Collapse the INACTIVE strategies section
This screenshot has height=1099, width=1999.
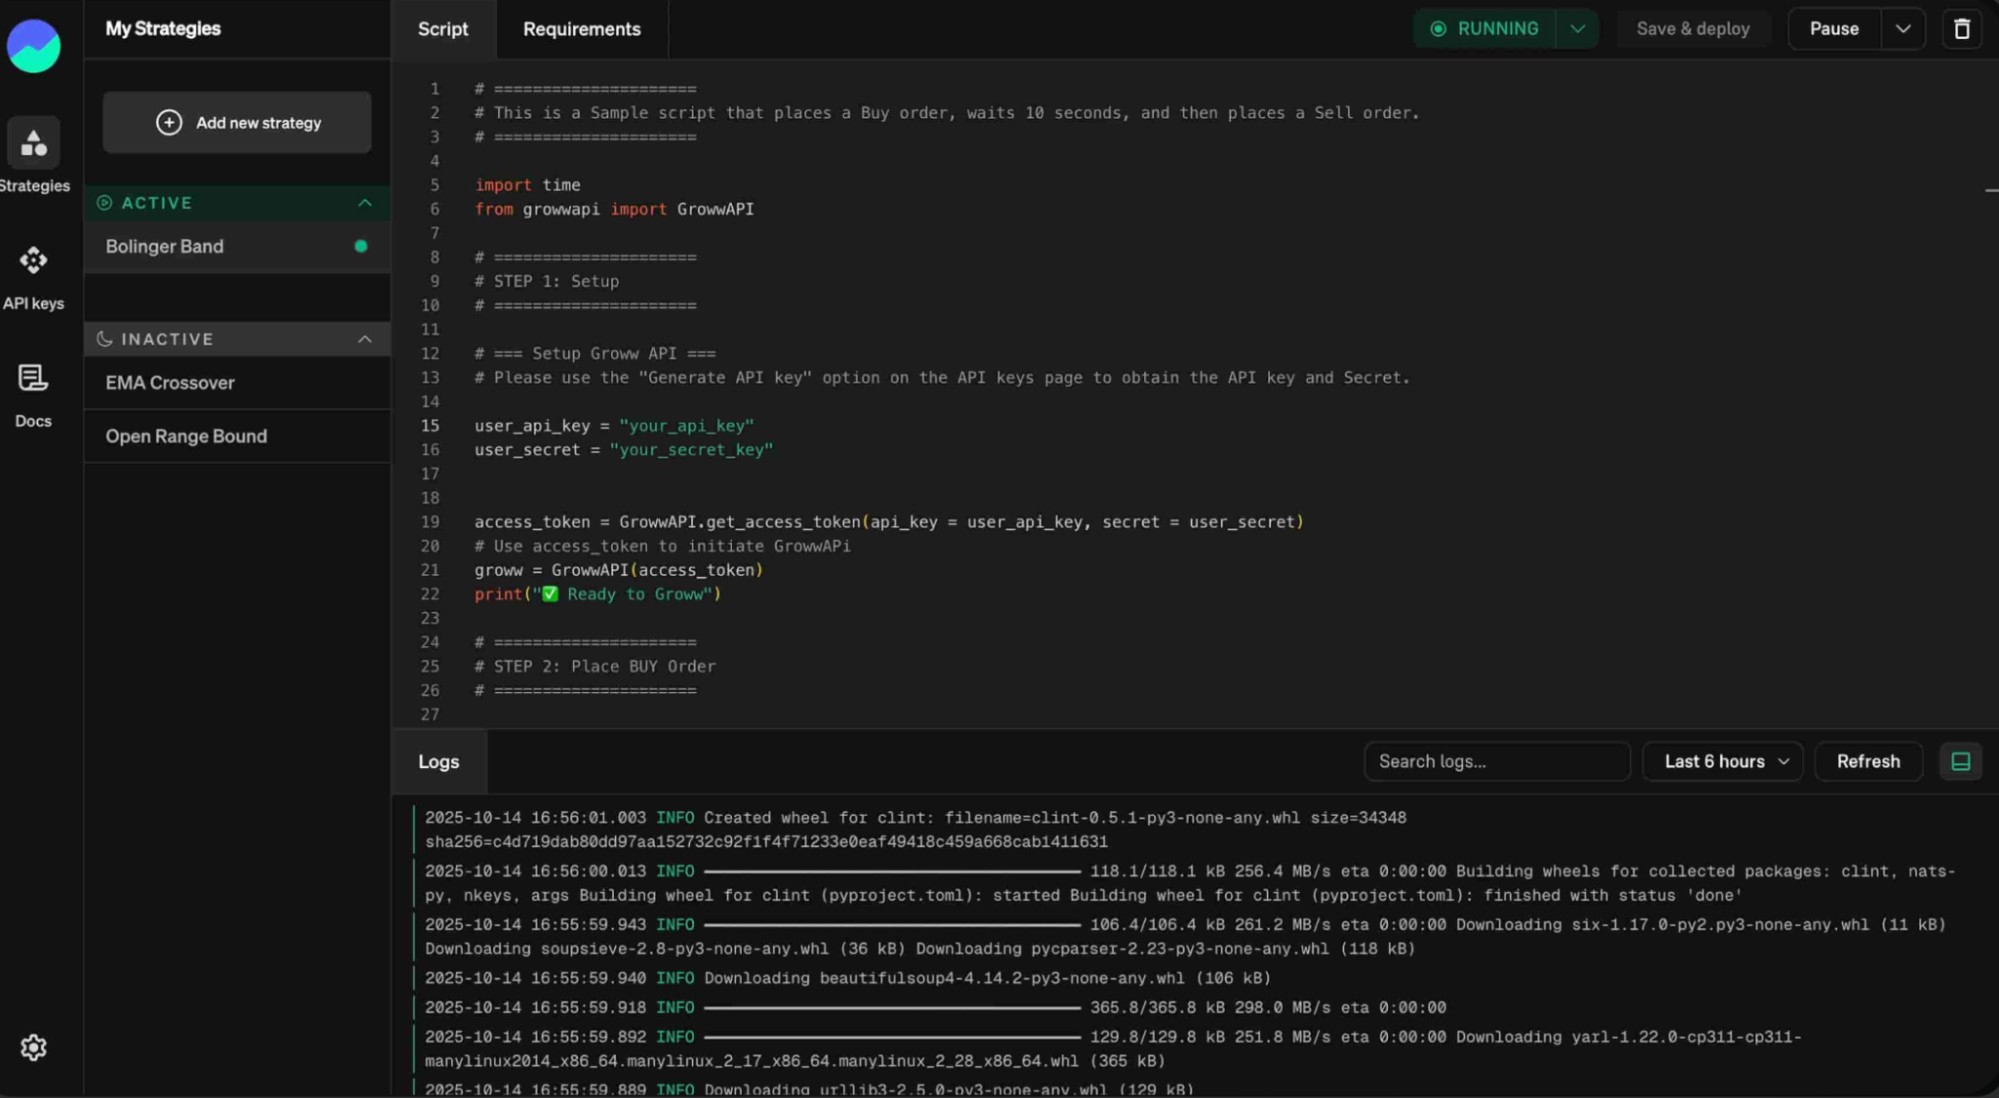(365, 339)
